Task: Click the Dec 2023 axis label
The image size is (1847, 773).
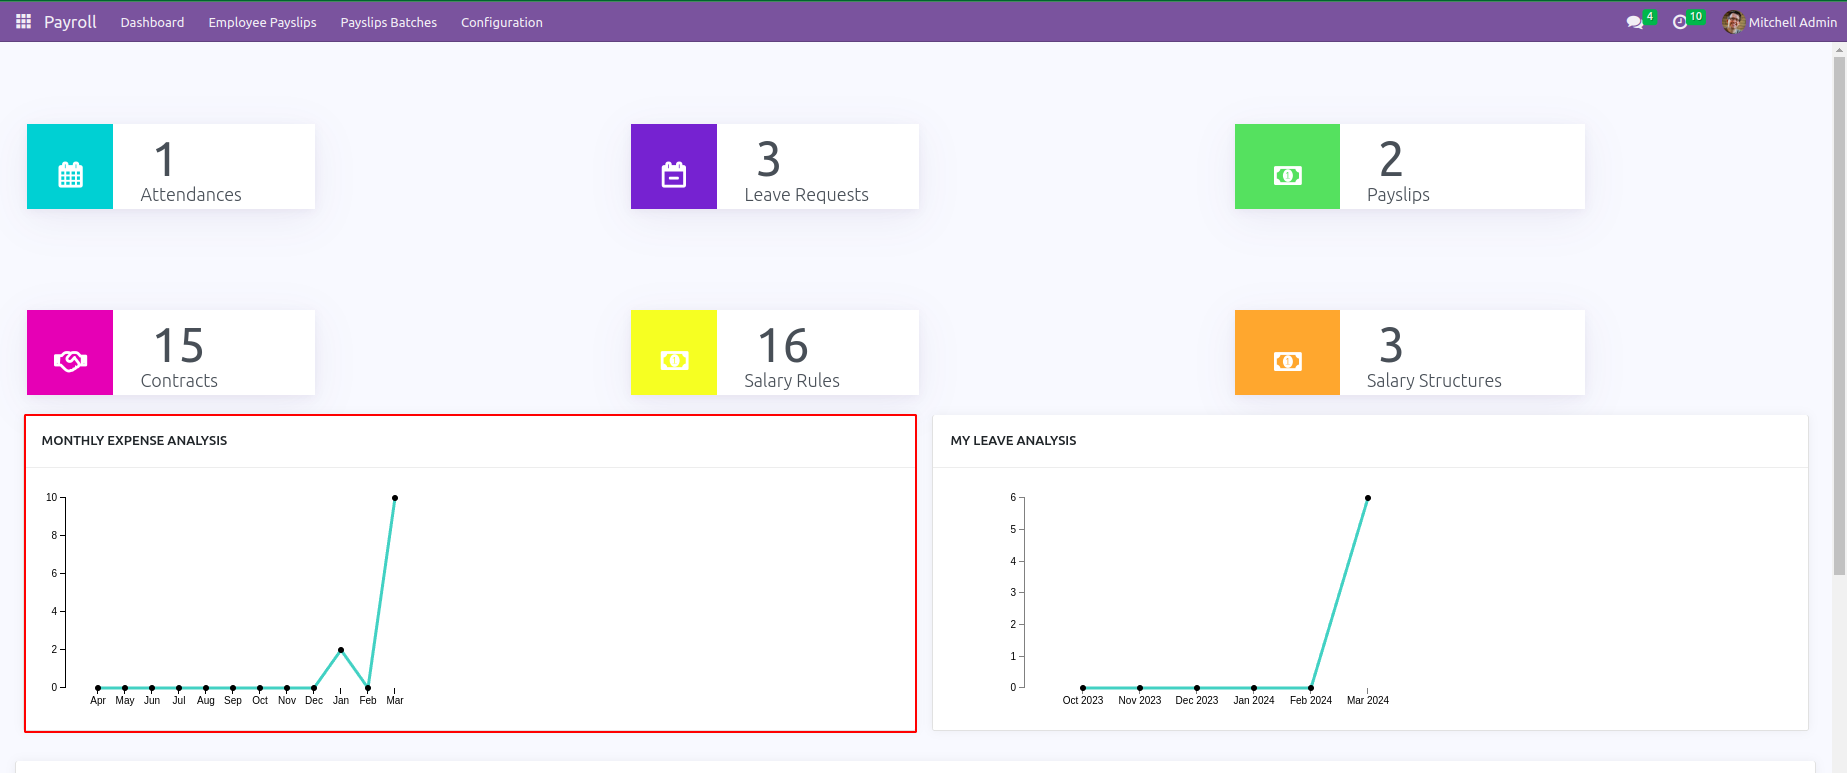Action: (x=1197, y=701)
